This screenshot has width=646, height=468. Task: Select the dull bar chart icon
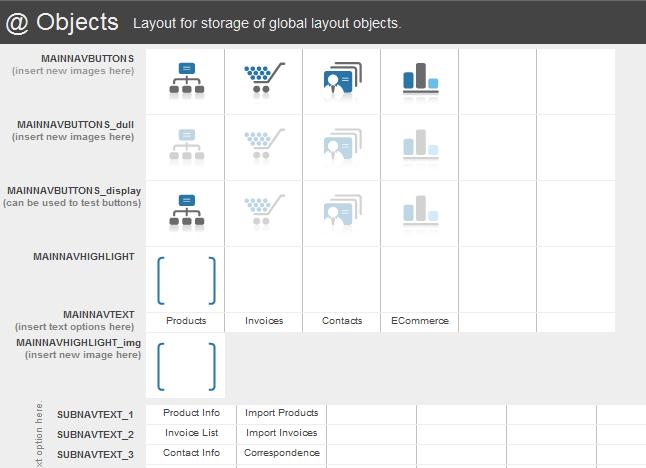(419, 146)
